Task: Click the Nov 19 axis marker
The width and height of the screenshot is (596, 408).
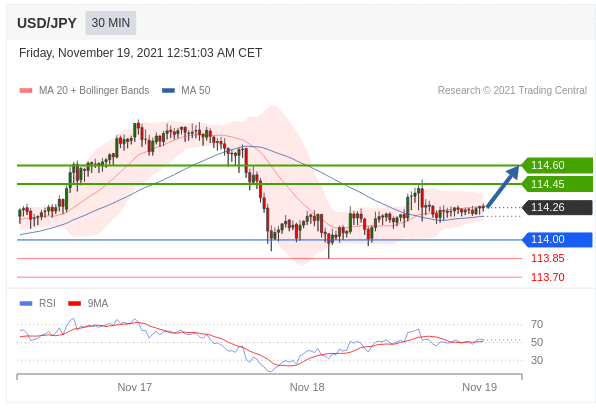Action: click(479, 387)
